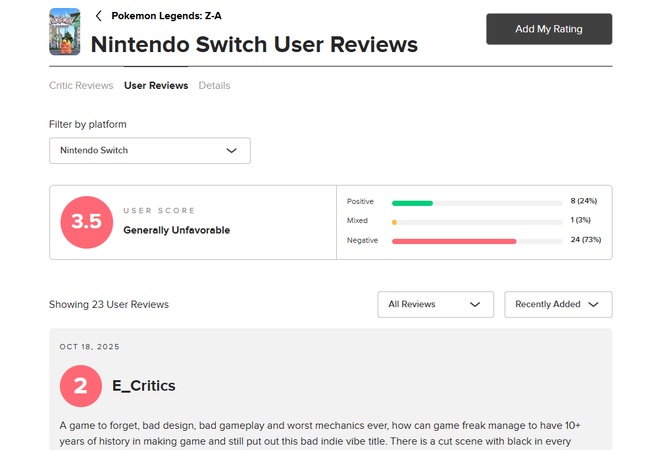Filter by Negative reviews label
This screenshot has width=650, height=450.
pyautogui.click(x=362, y=241)
